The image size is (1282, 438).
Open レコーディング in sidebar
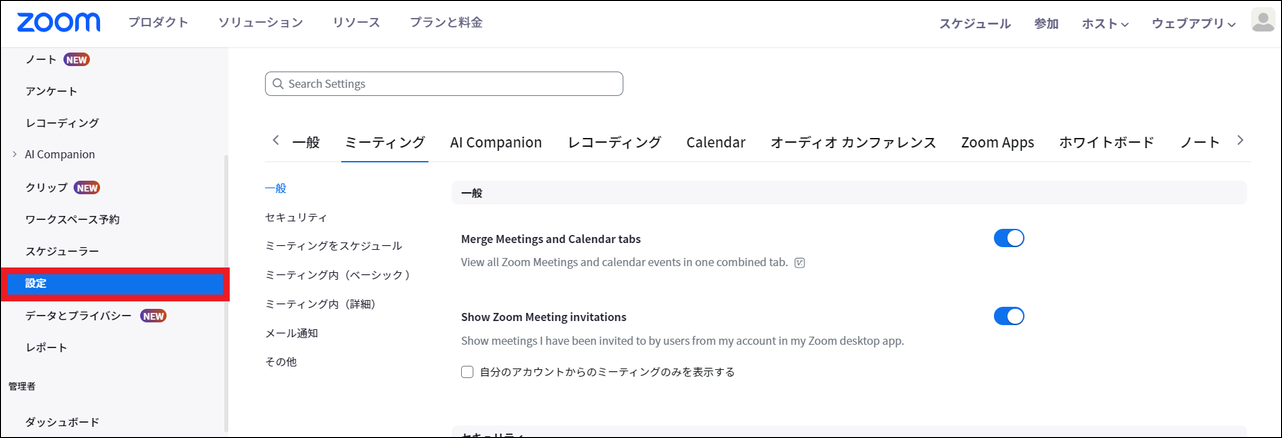tap(62, 123)
